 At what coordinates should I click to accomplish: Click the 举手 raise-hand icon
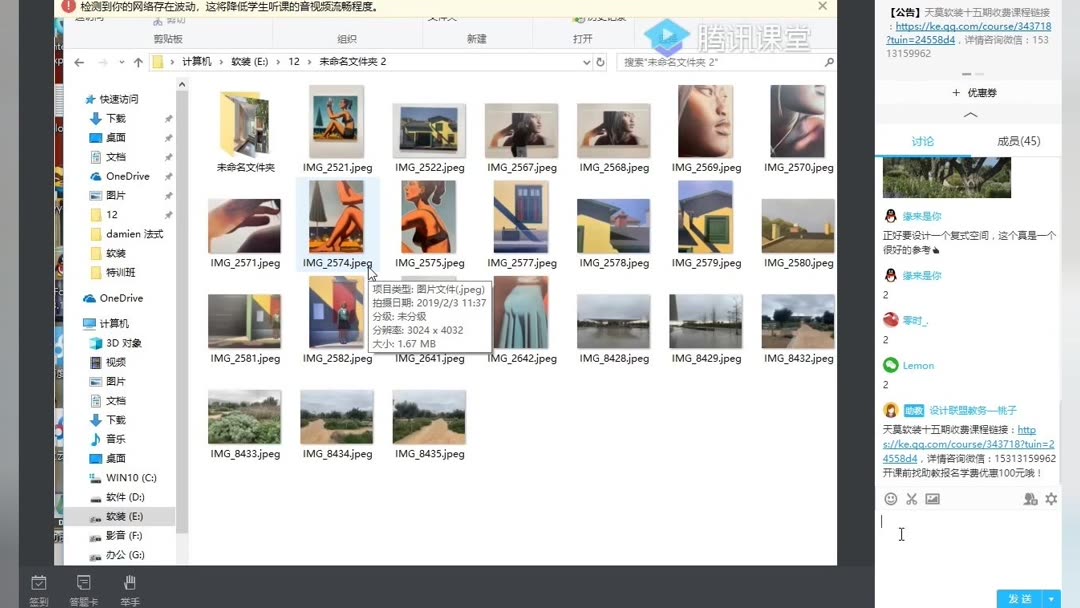(x=130, y=585)
